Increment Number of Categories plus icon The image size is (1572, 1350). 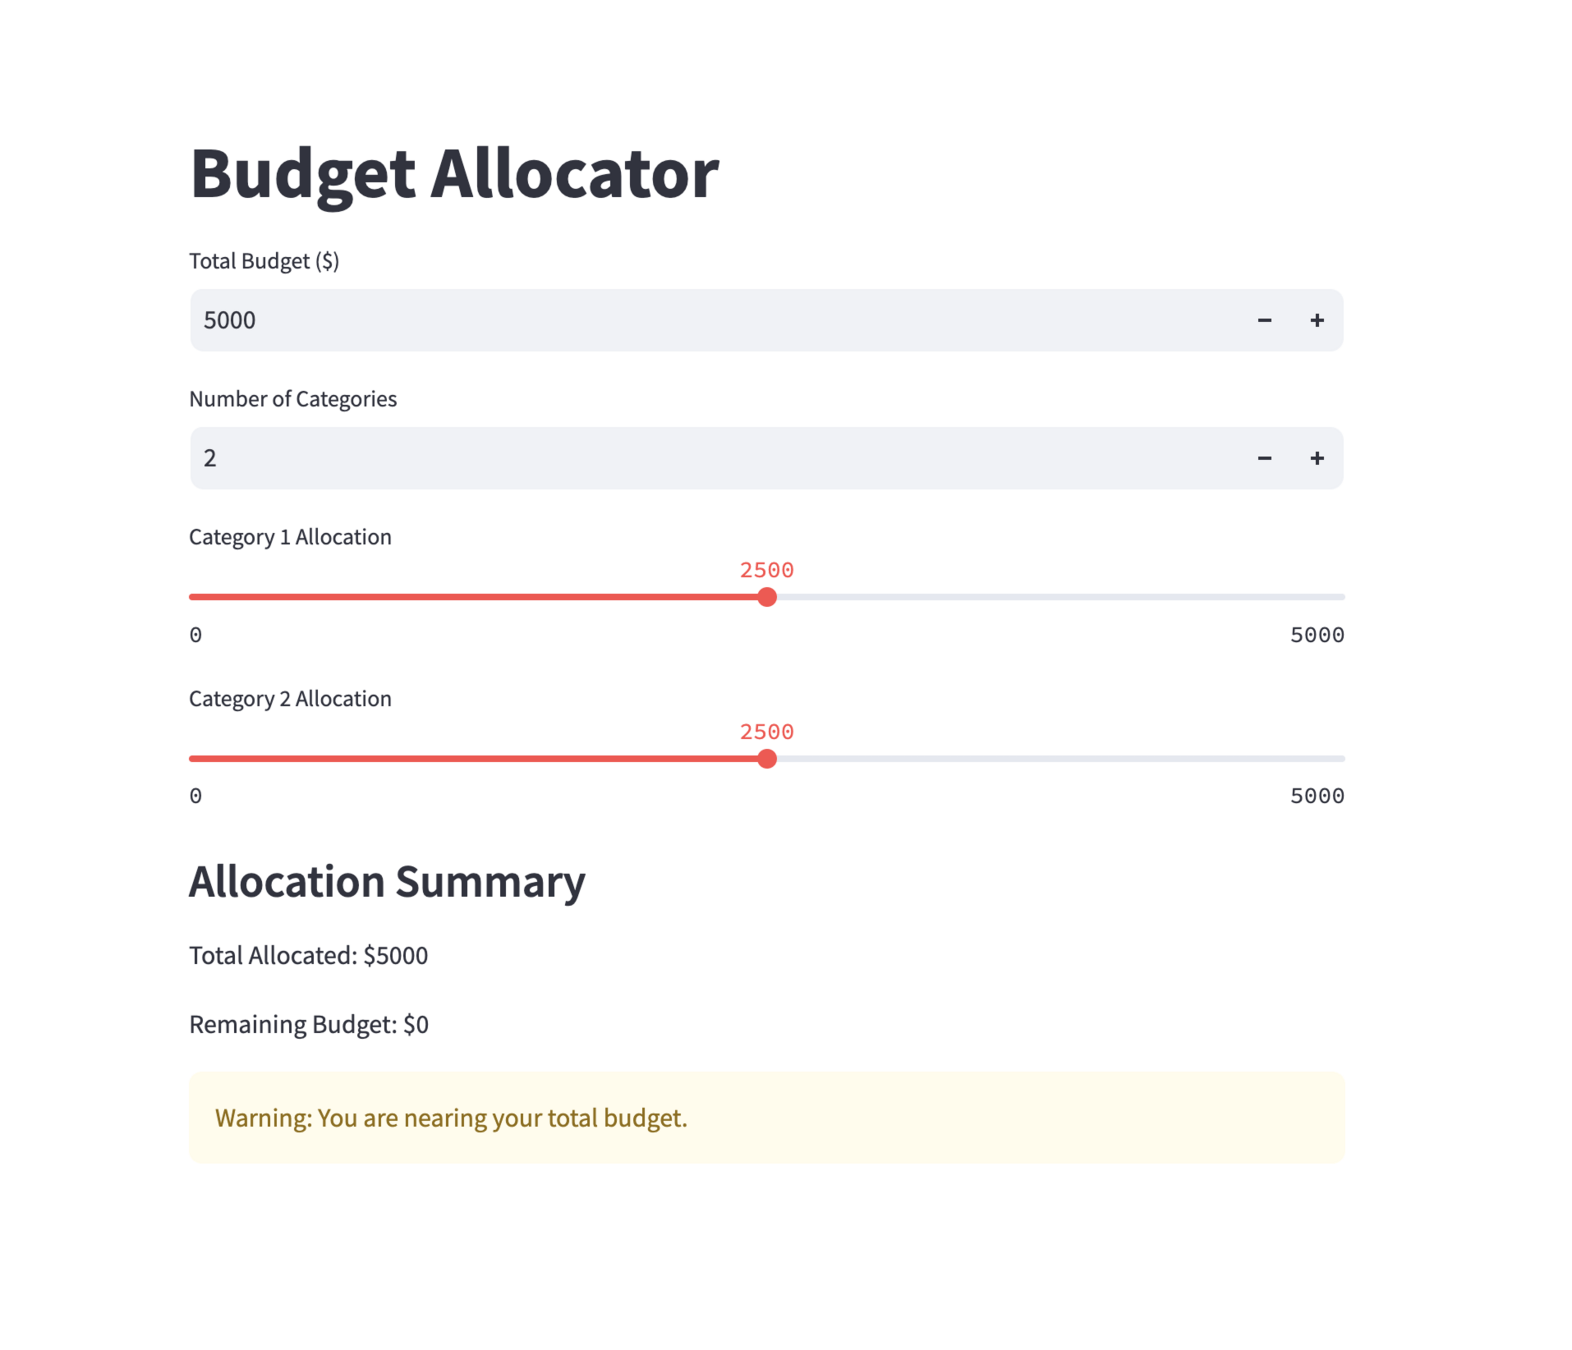pos(1316,458)
